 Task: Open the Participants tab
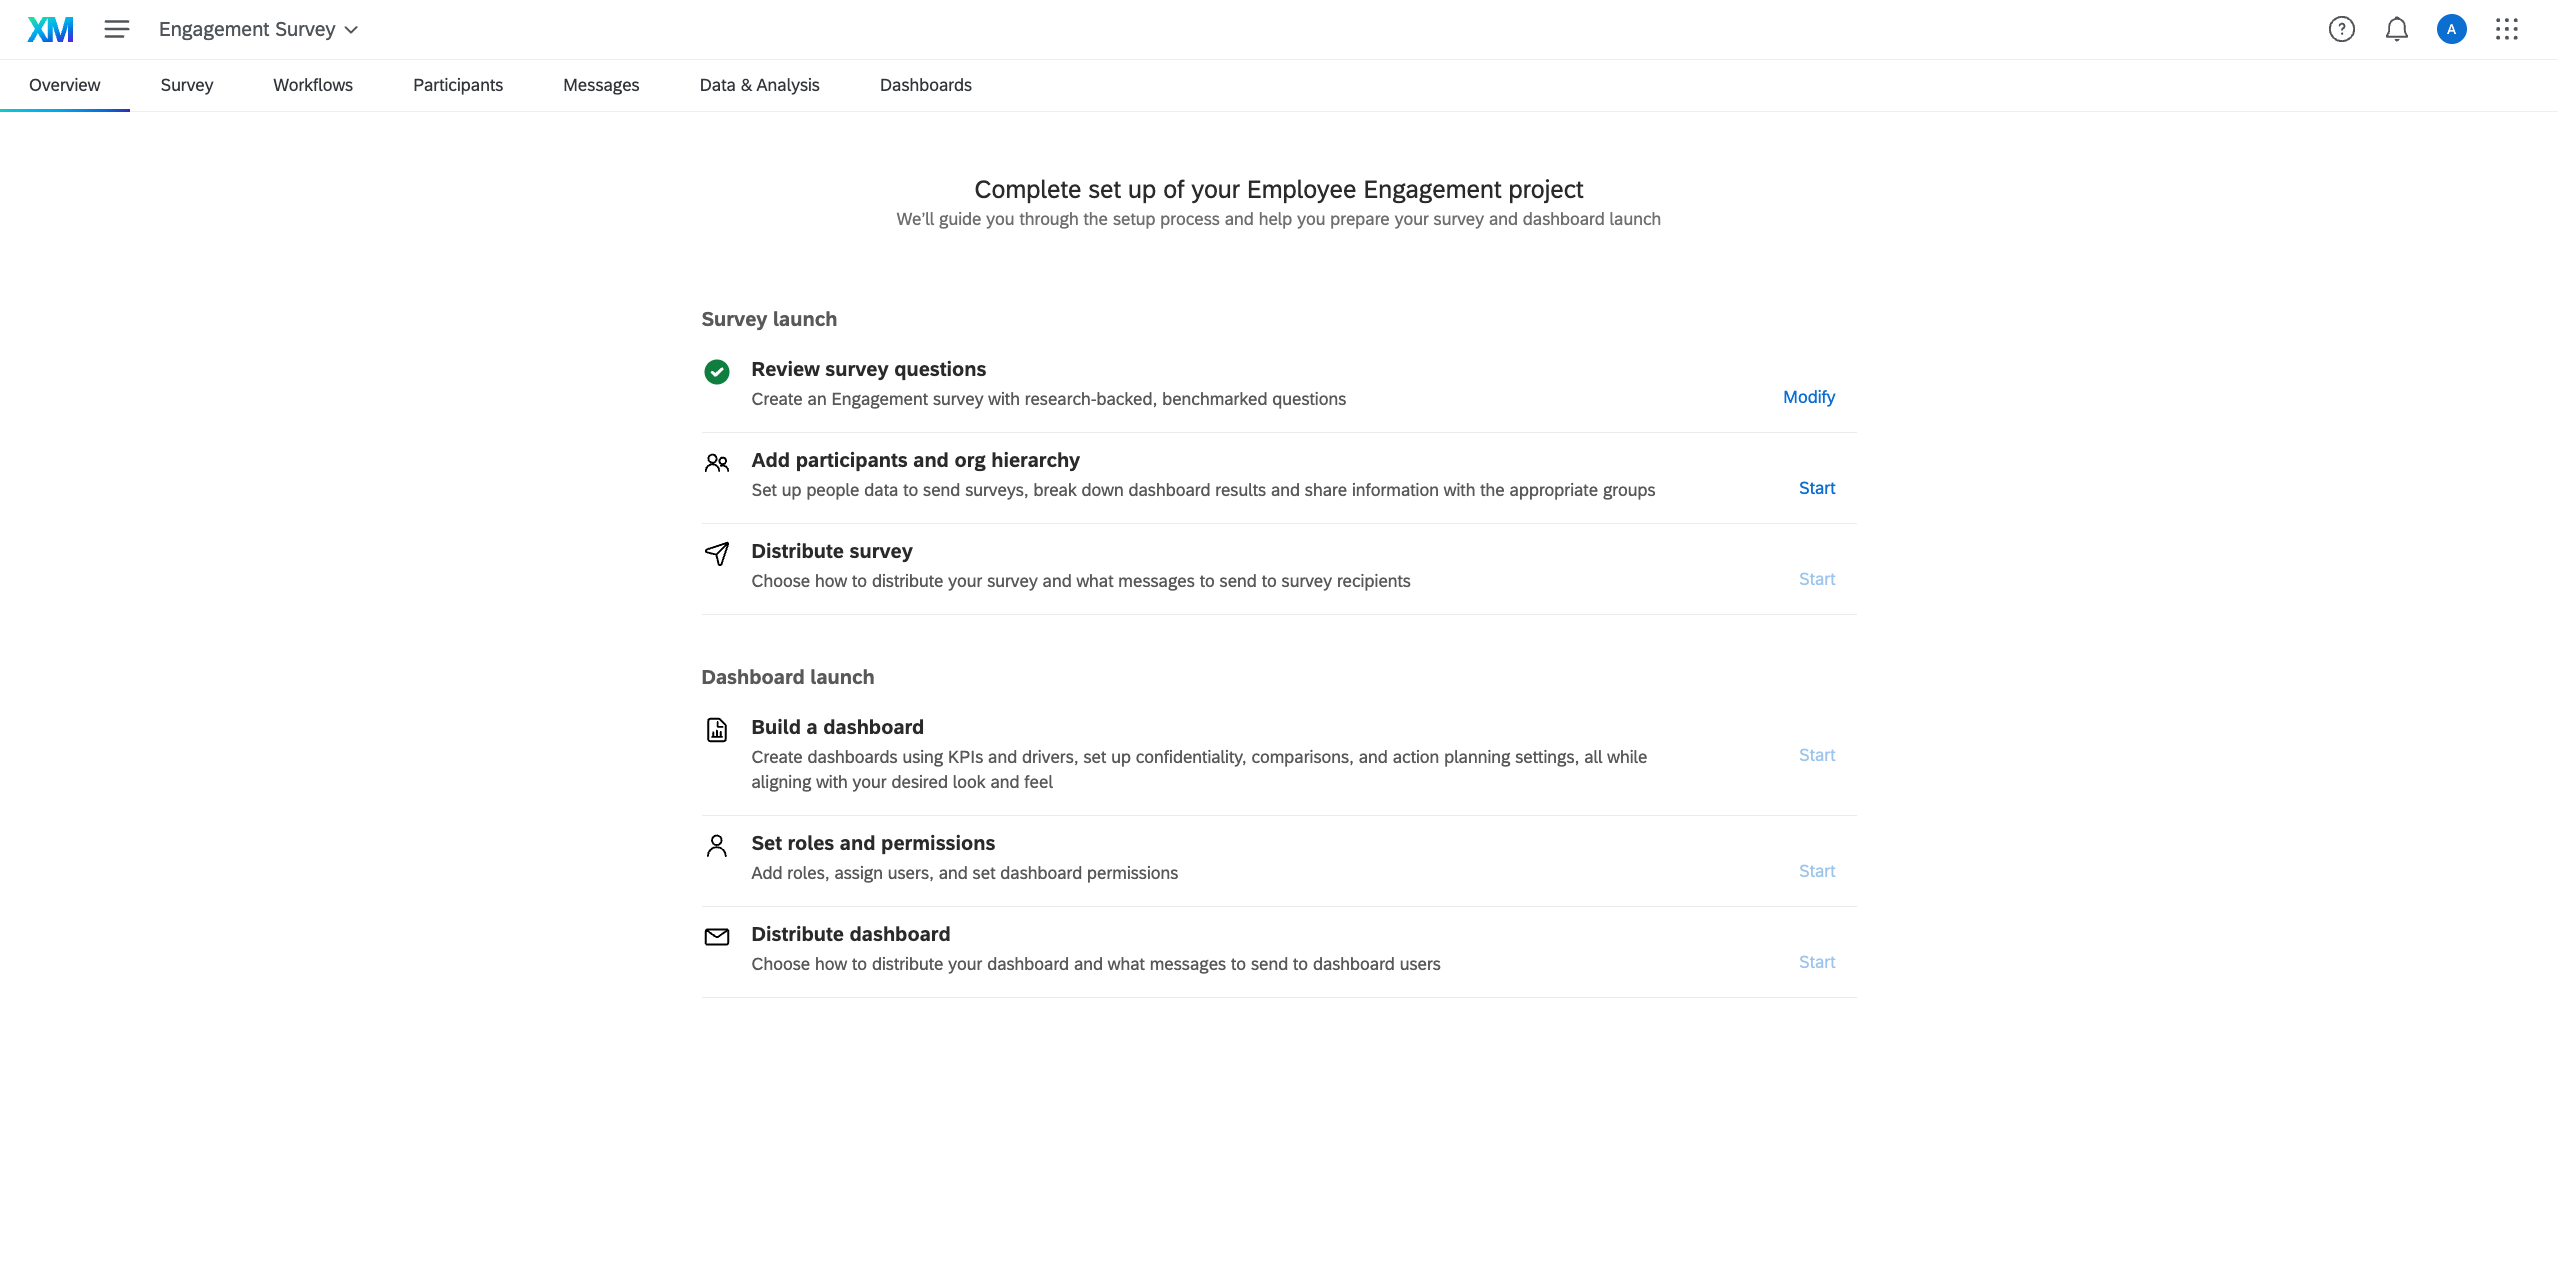458,85
